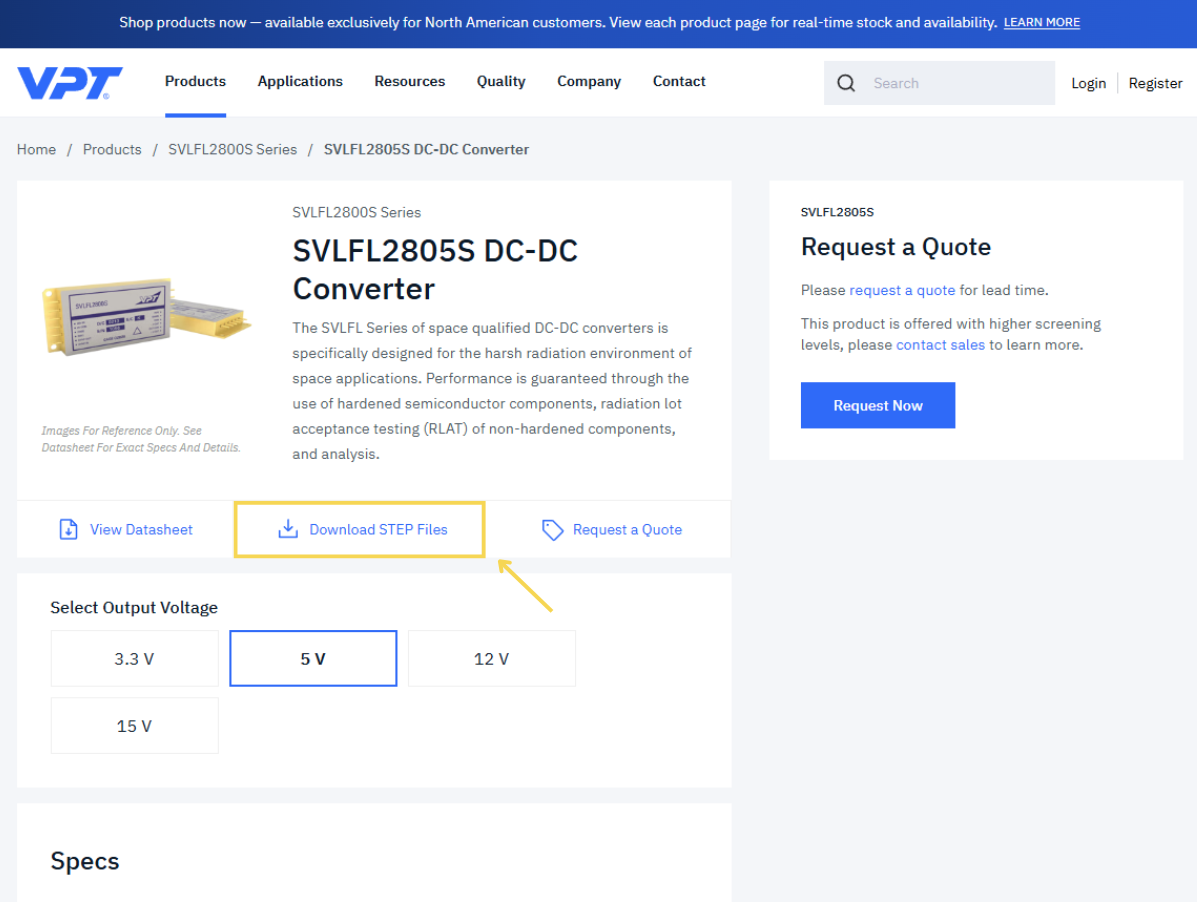This screenshot has width=1197, height=902.
Task: Click the current page breadcrumb text
Action: click(426, 150)
